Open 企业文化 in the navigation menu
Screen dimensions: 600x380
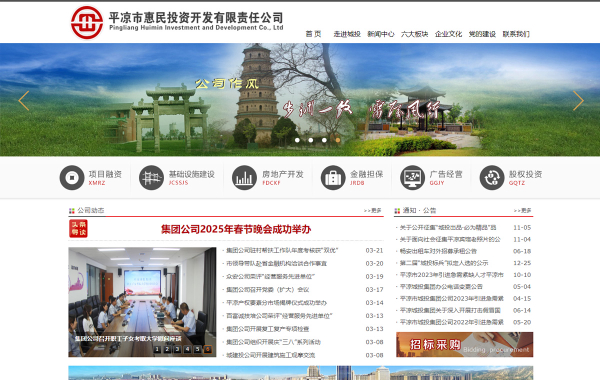click(x=448, y=34)
